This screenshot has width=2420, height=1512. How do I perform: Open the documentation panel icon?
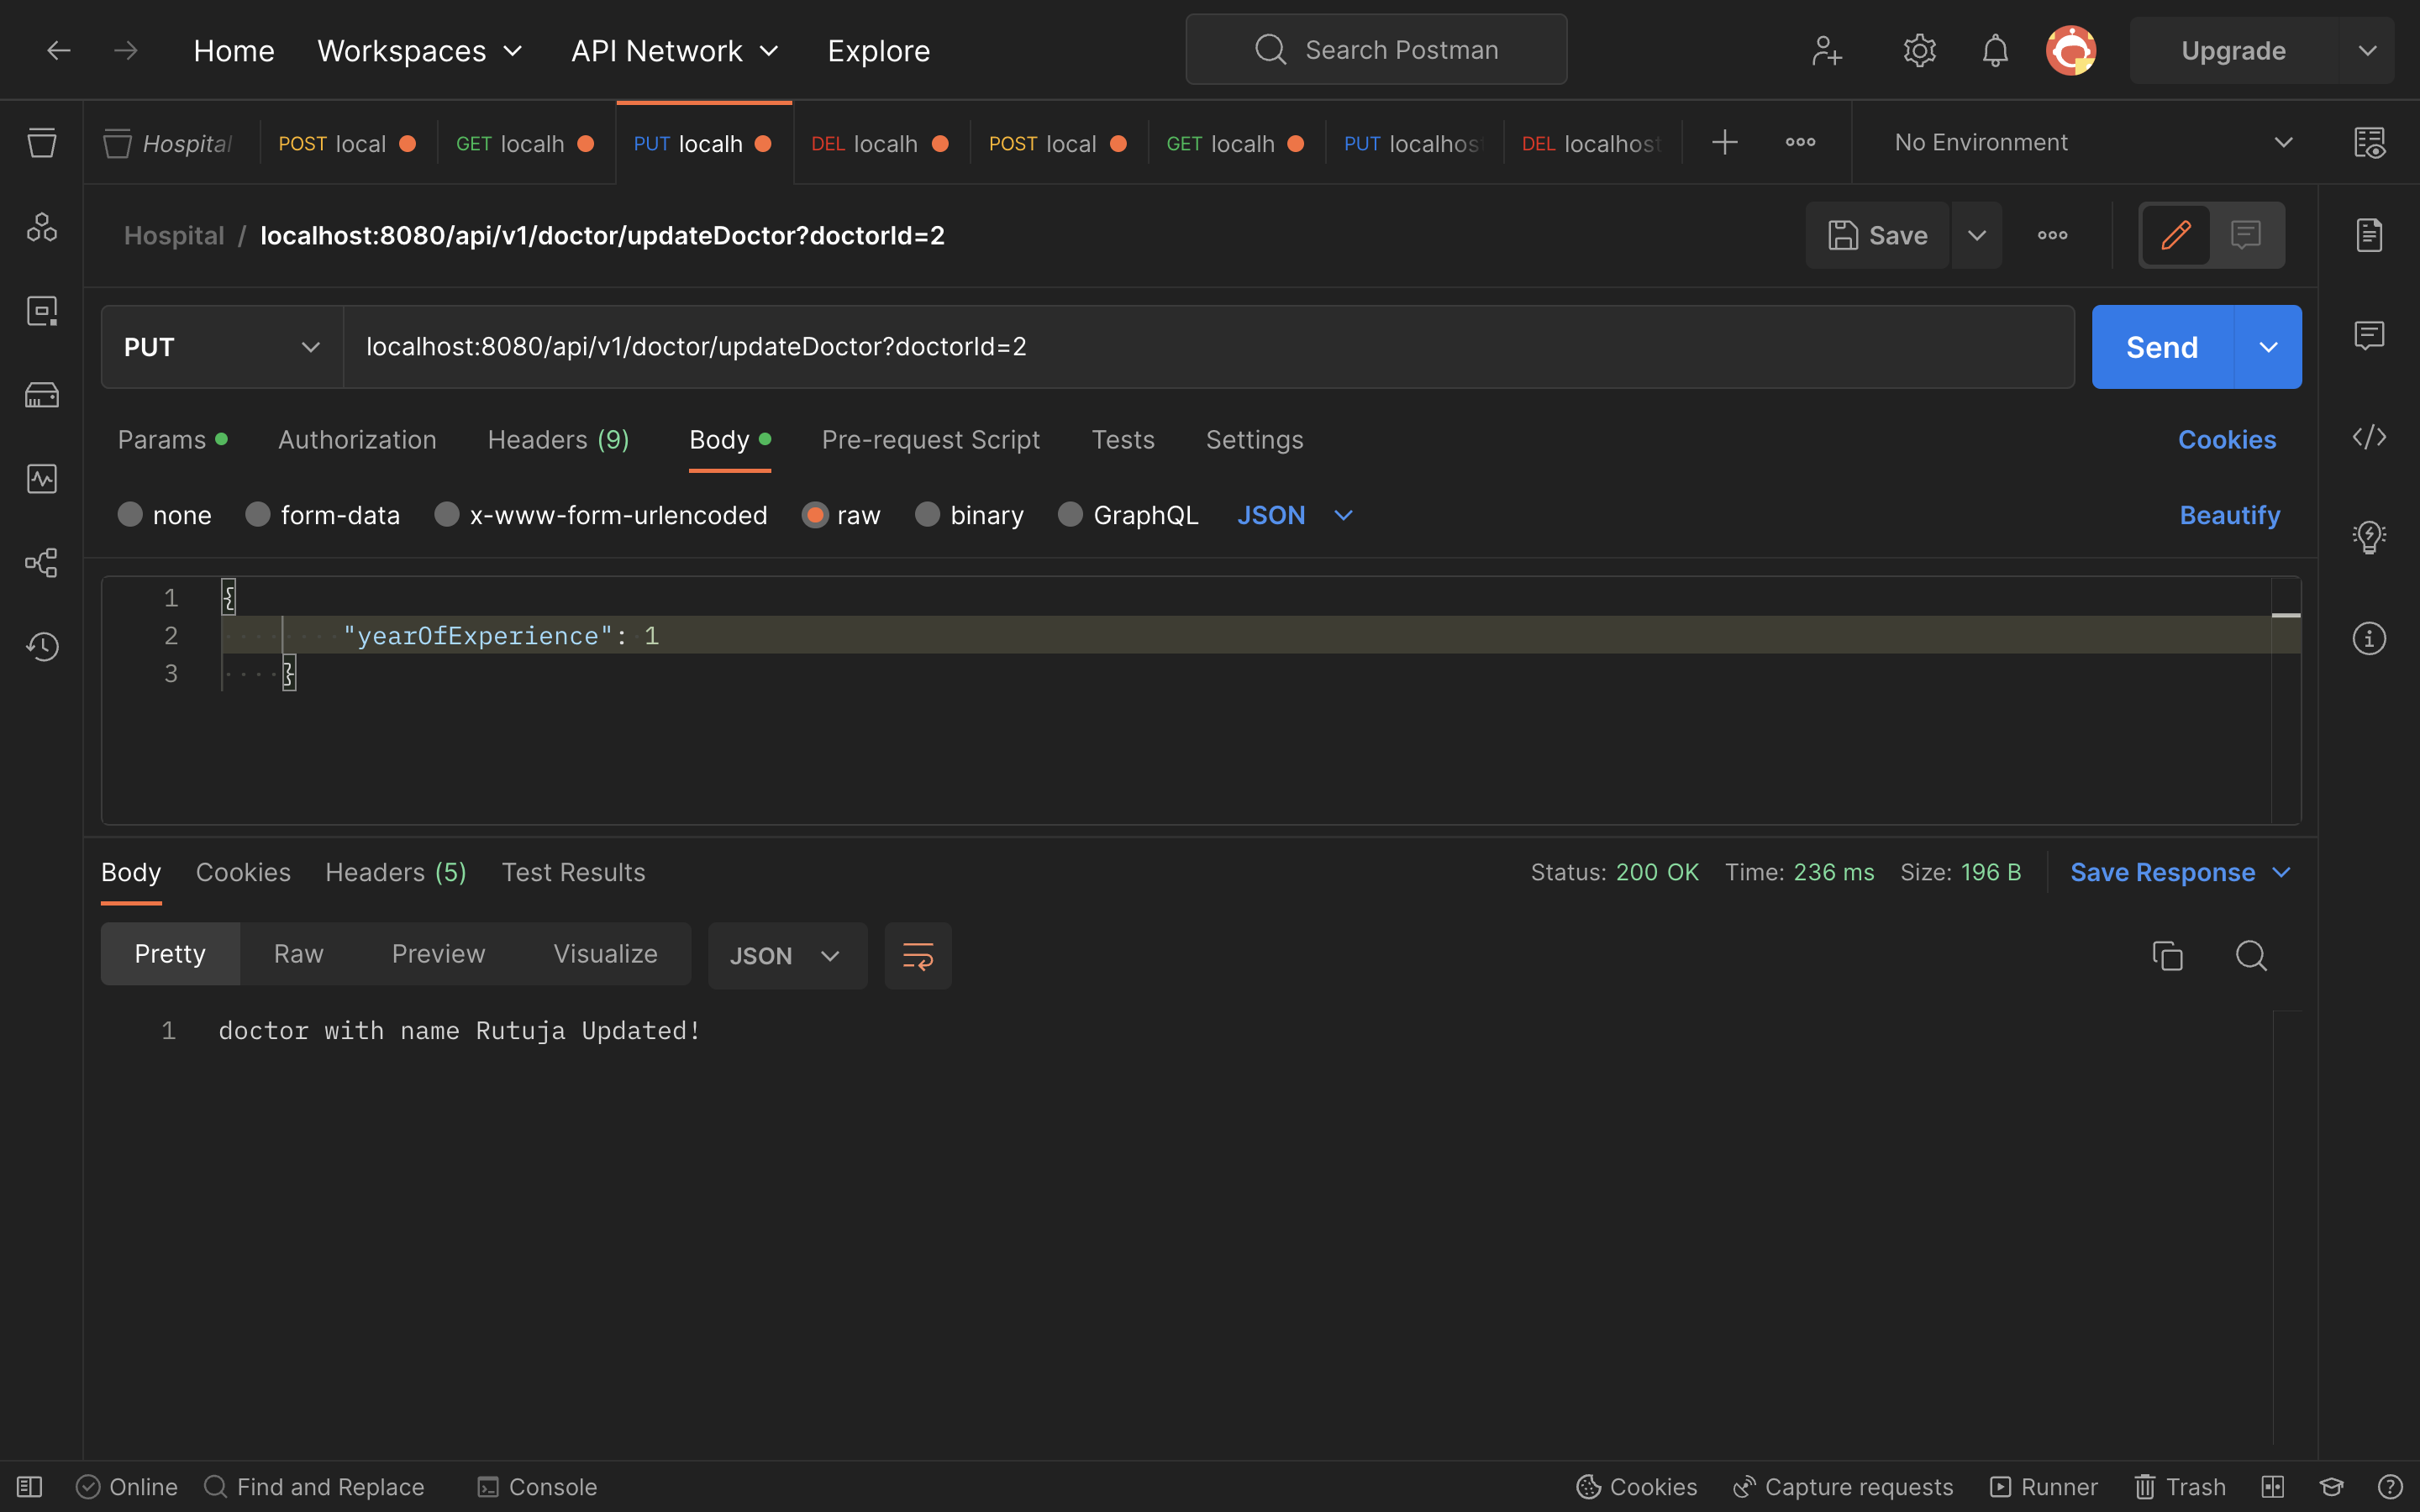[2369, 235]
